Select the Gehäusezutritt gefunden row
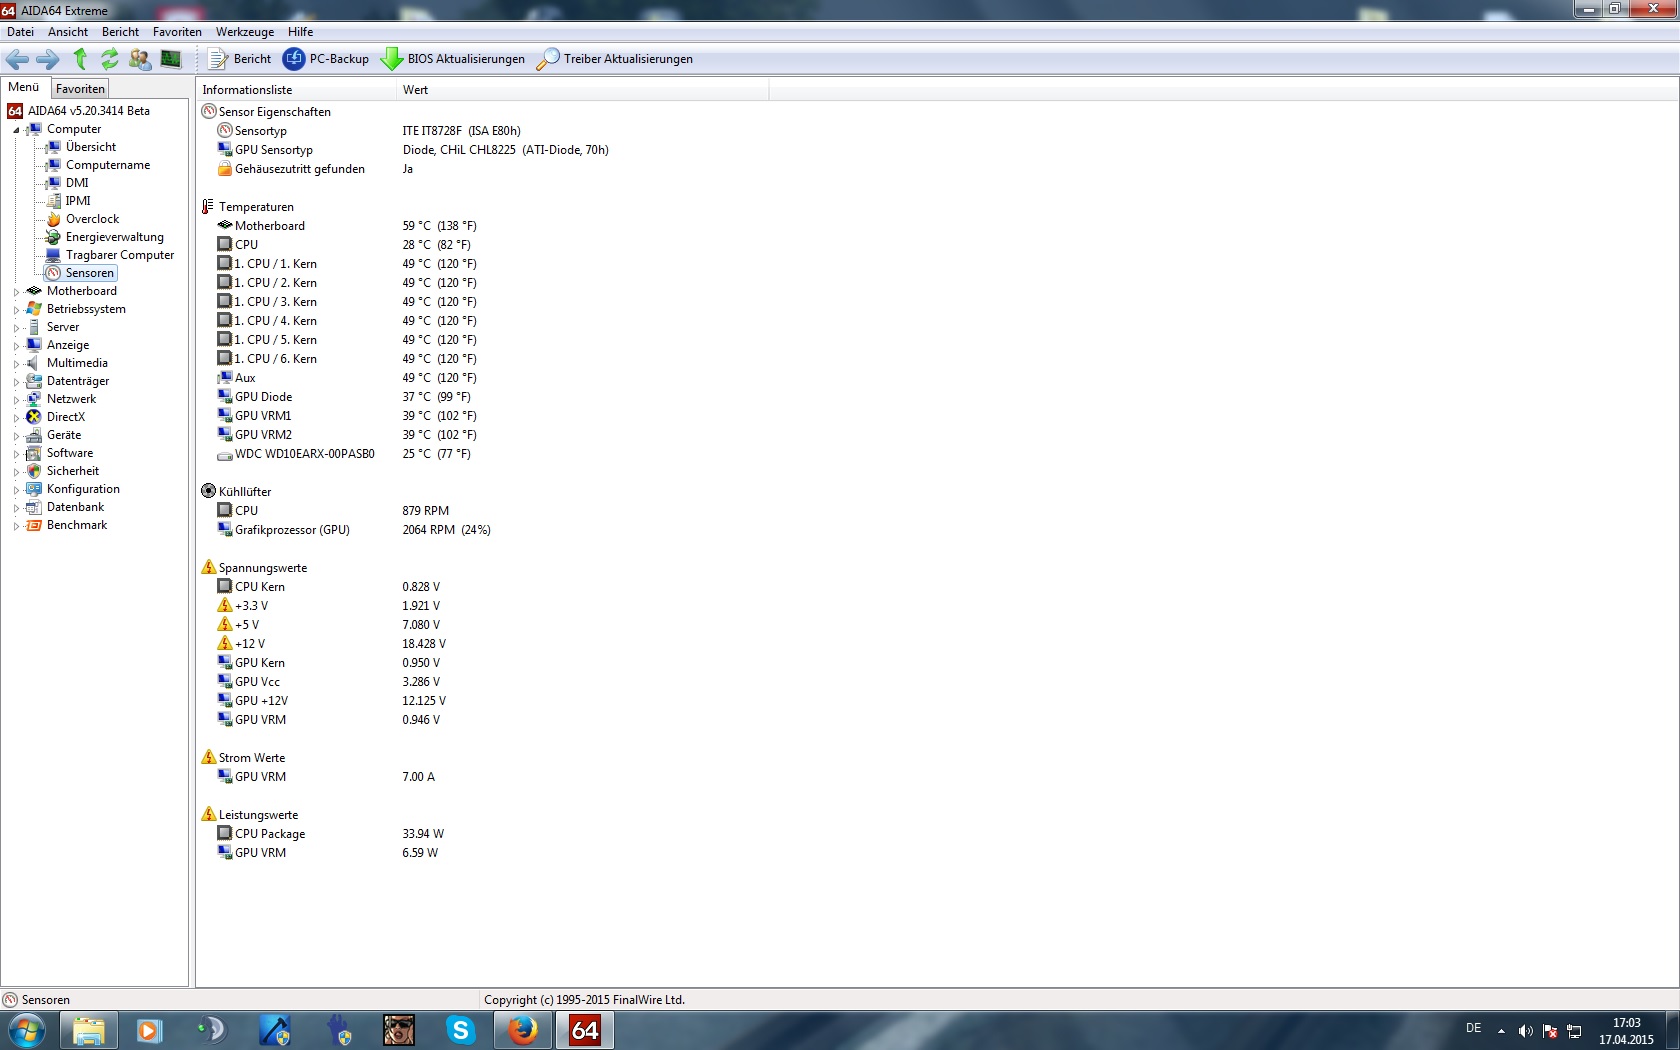The image size is (1680, 1050). pos(315,169)
